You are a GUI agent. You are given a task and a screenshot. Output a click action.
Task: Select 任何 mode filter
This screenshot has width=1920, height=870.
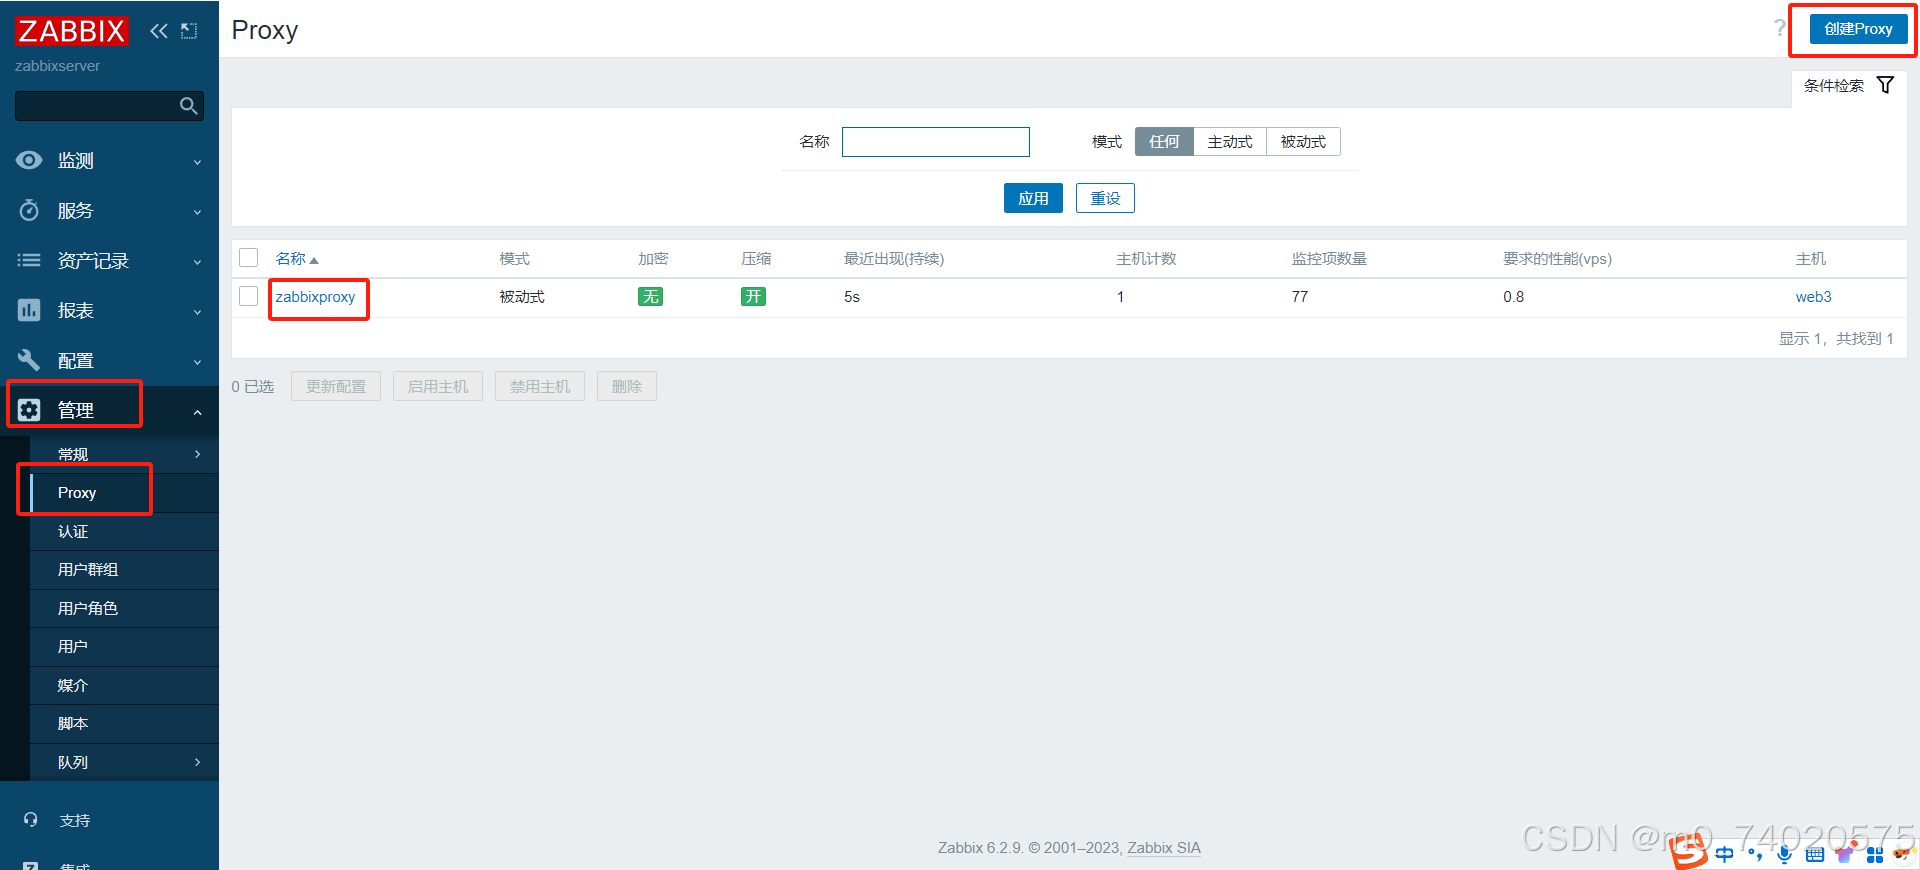point(1164,142)
